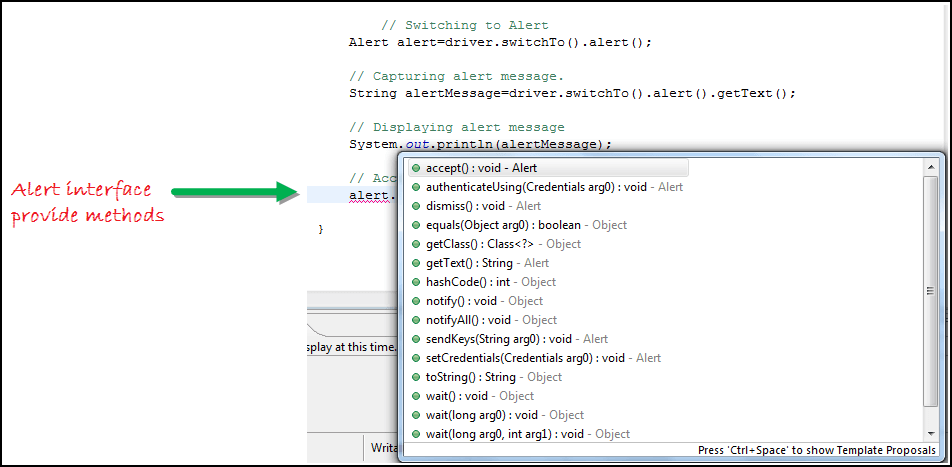This screenshot has width=952, height=467.
Task: Choose getClass() from suggestion list
Action: [503, 244]
